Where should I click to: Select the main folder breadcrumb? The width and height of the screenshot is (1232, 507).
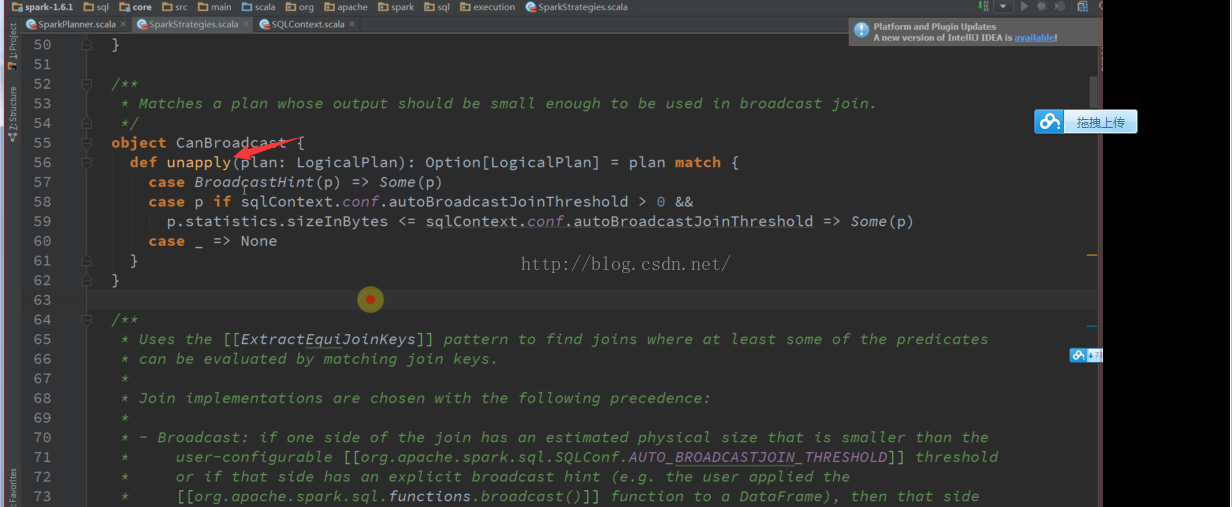click(x=214, y=7)
